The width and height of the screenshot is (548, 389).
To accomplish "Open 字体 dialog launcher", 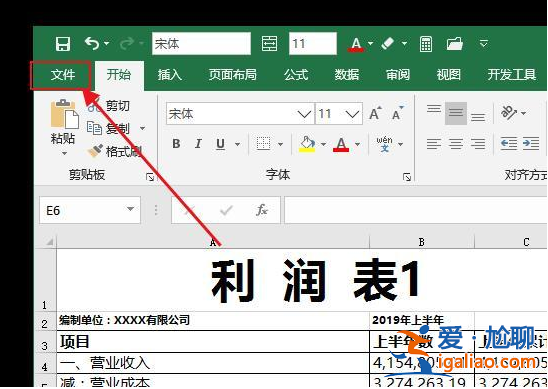I will 407,177.
